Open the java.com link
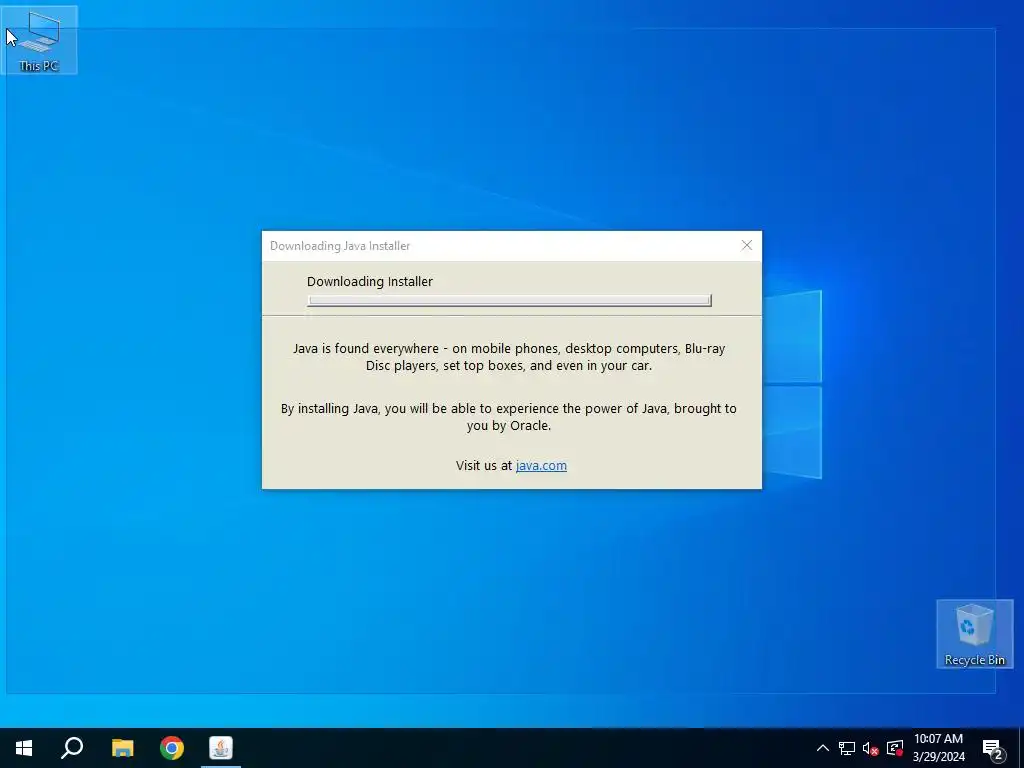The width and height of the screenshot is (1024, 768). 541,466
